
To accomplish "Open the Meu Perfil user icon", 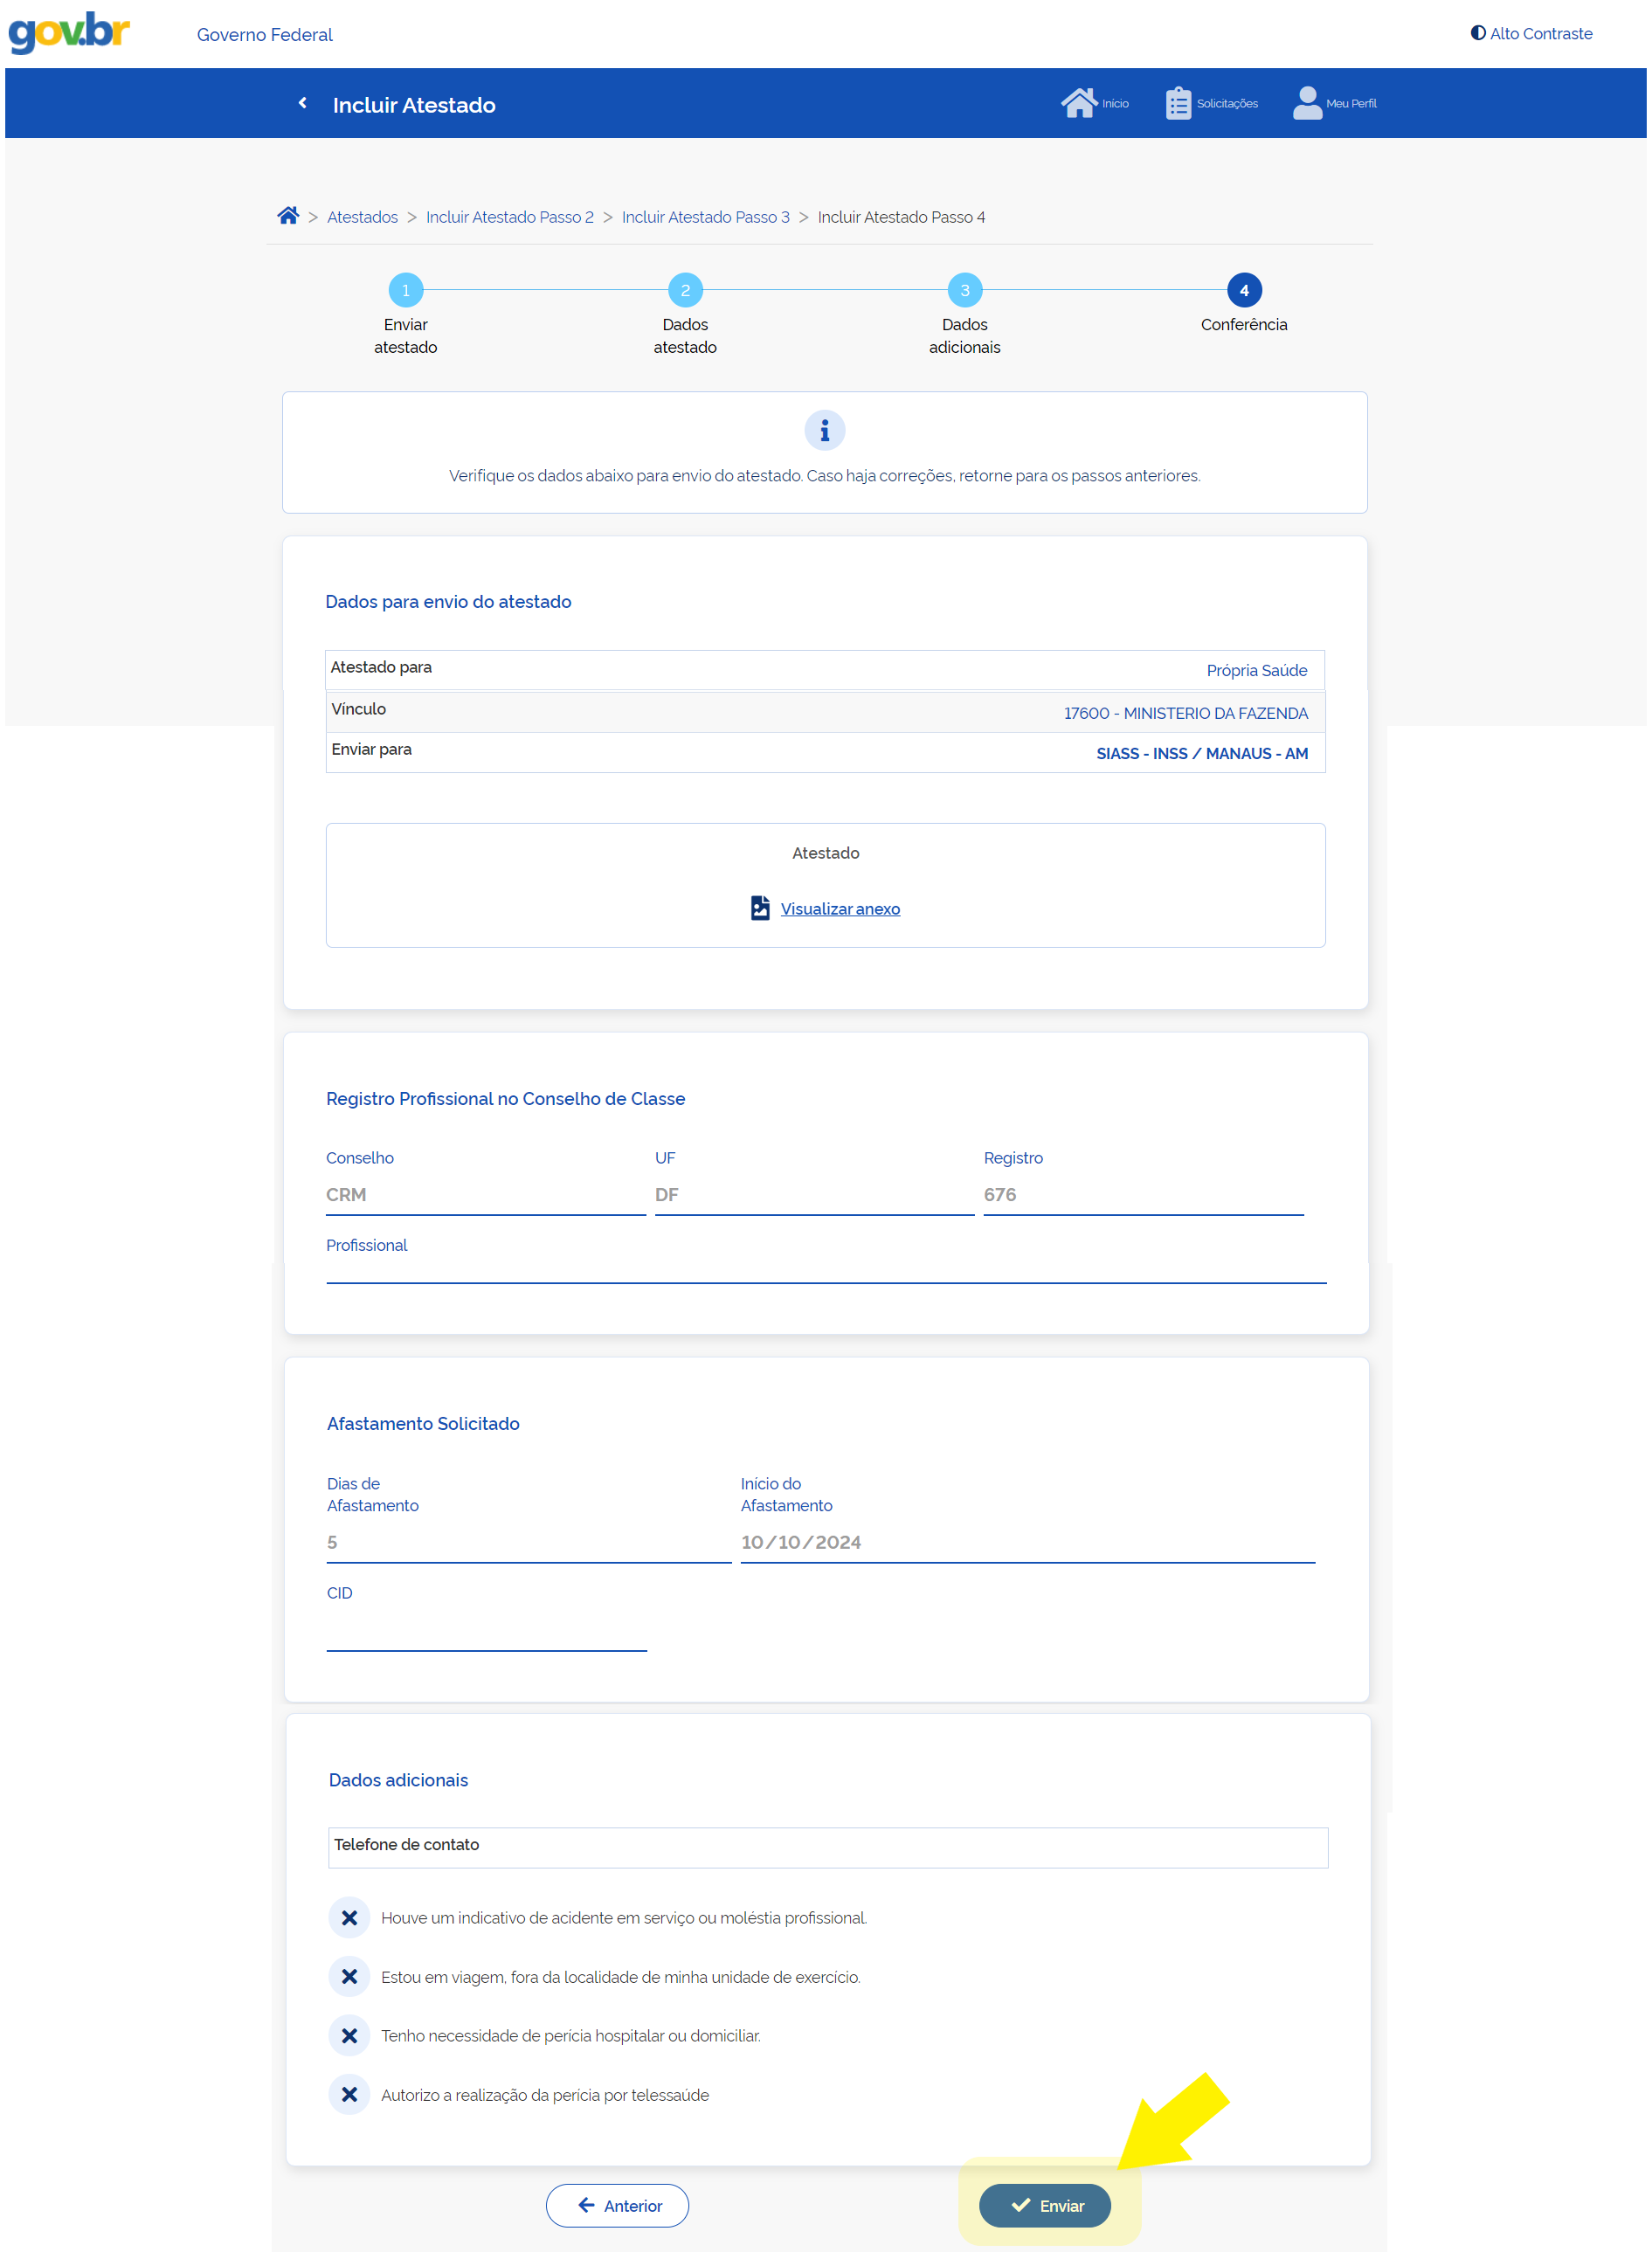I will pyautogui.click(x=1306, y=103).
